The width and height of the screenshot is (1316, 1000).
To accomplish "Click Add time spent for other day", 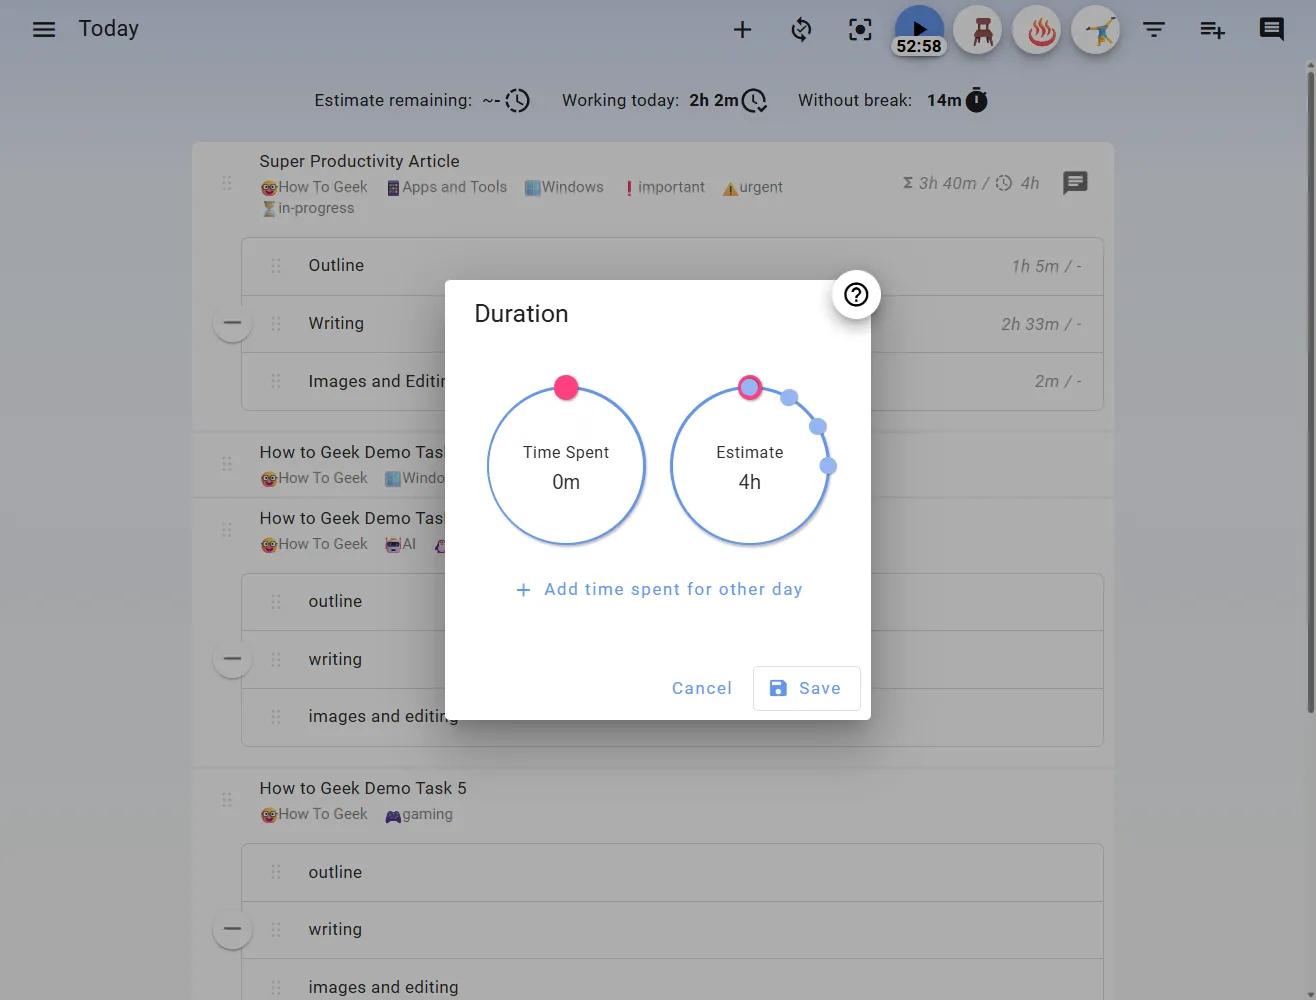I will pyautogui.click(x=659, y=590).
